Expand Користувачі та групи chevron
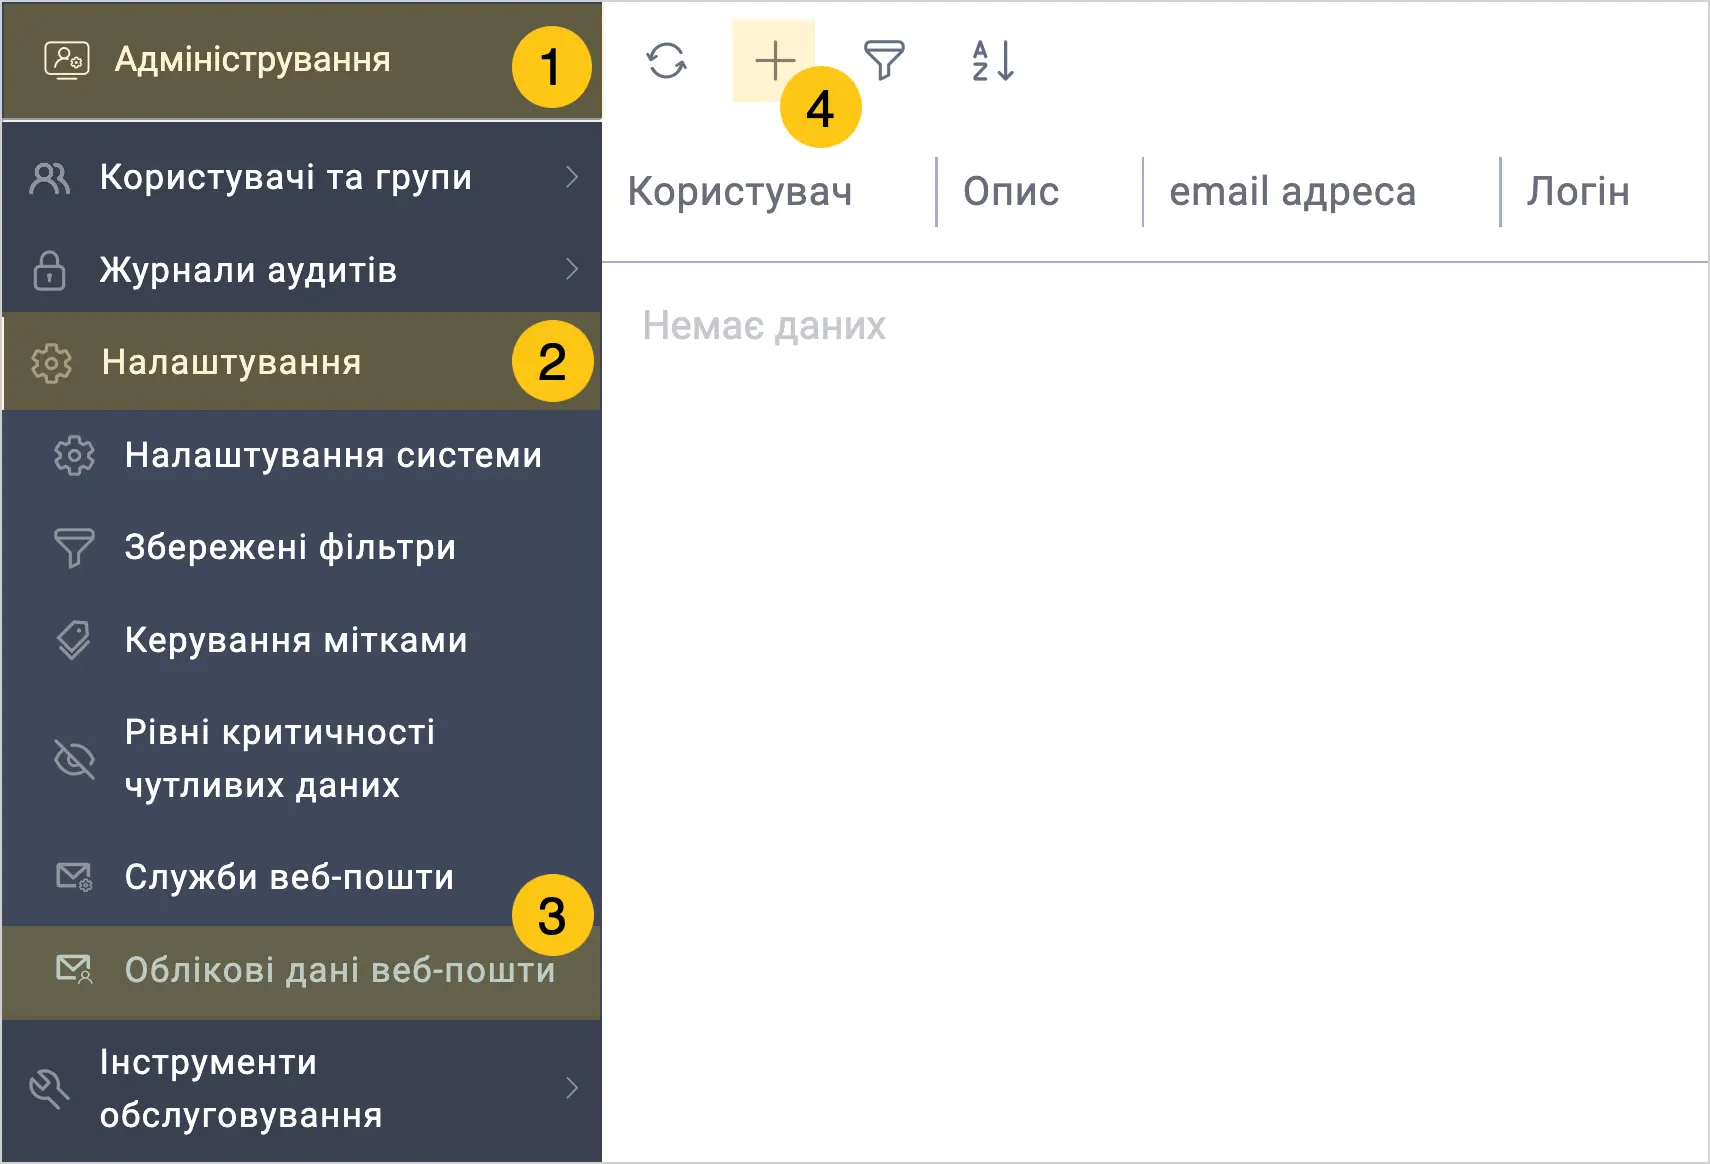This screenshot has height=1164, width=1710. [x=572, y=177]
